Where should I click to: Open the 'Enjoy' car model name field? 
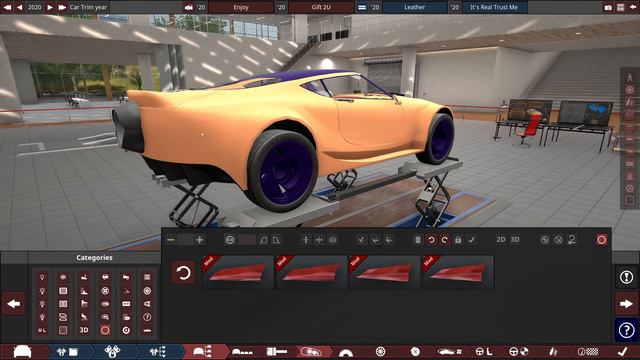pos(241,7)
